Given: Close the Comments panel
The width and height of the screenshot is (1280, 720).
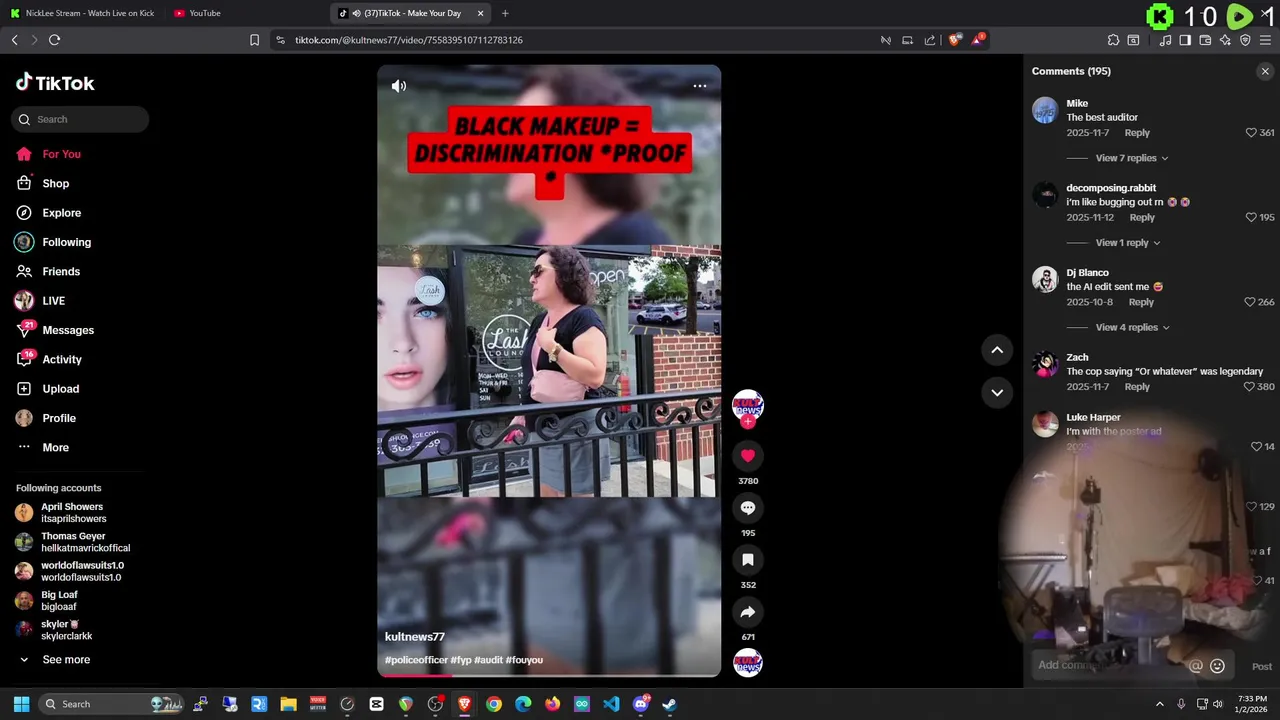Looking at the screenshot, I should [x=1265, y=71].
